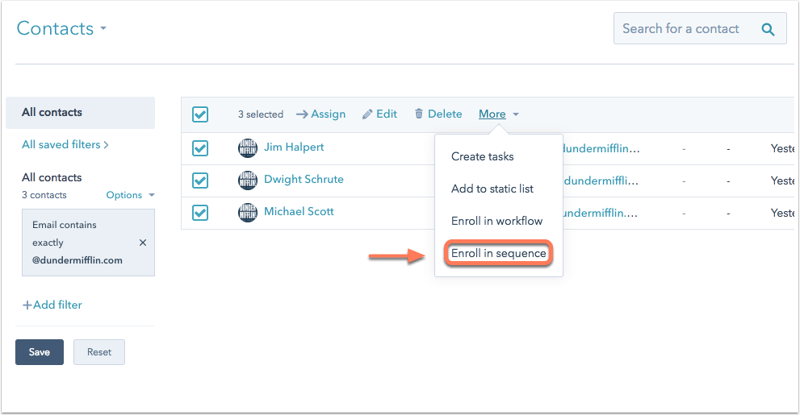Uncheck Dwight Schrute's checkbox

coord(200,180)
